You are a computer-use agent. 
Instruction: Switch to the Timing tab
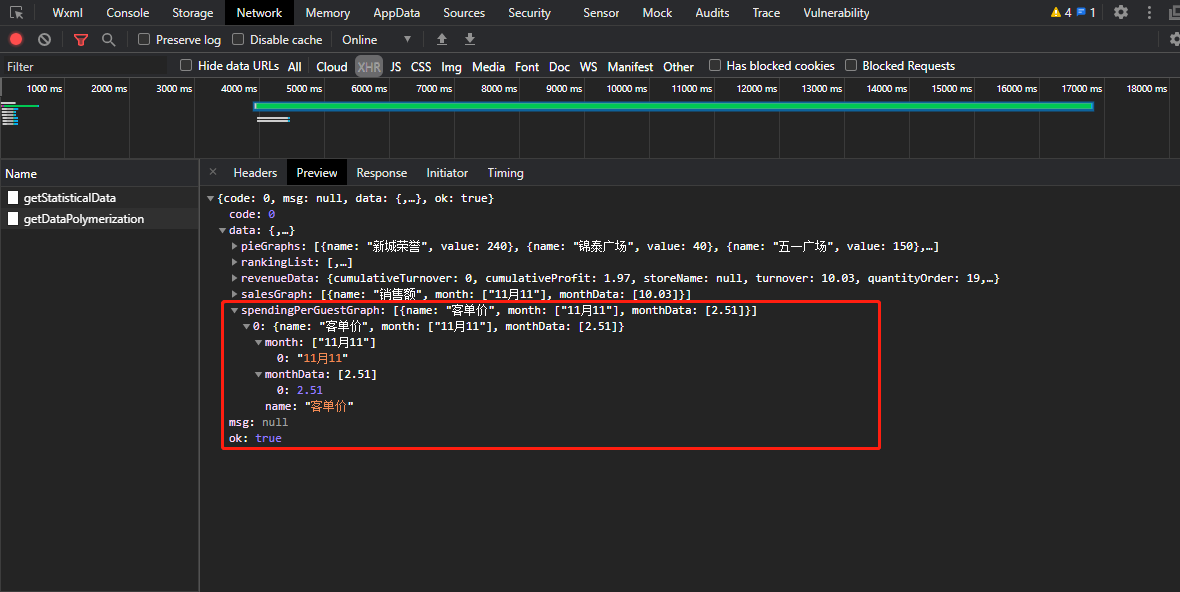pos(505,173)
